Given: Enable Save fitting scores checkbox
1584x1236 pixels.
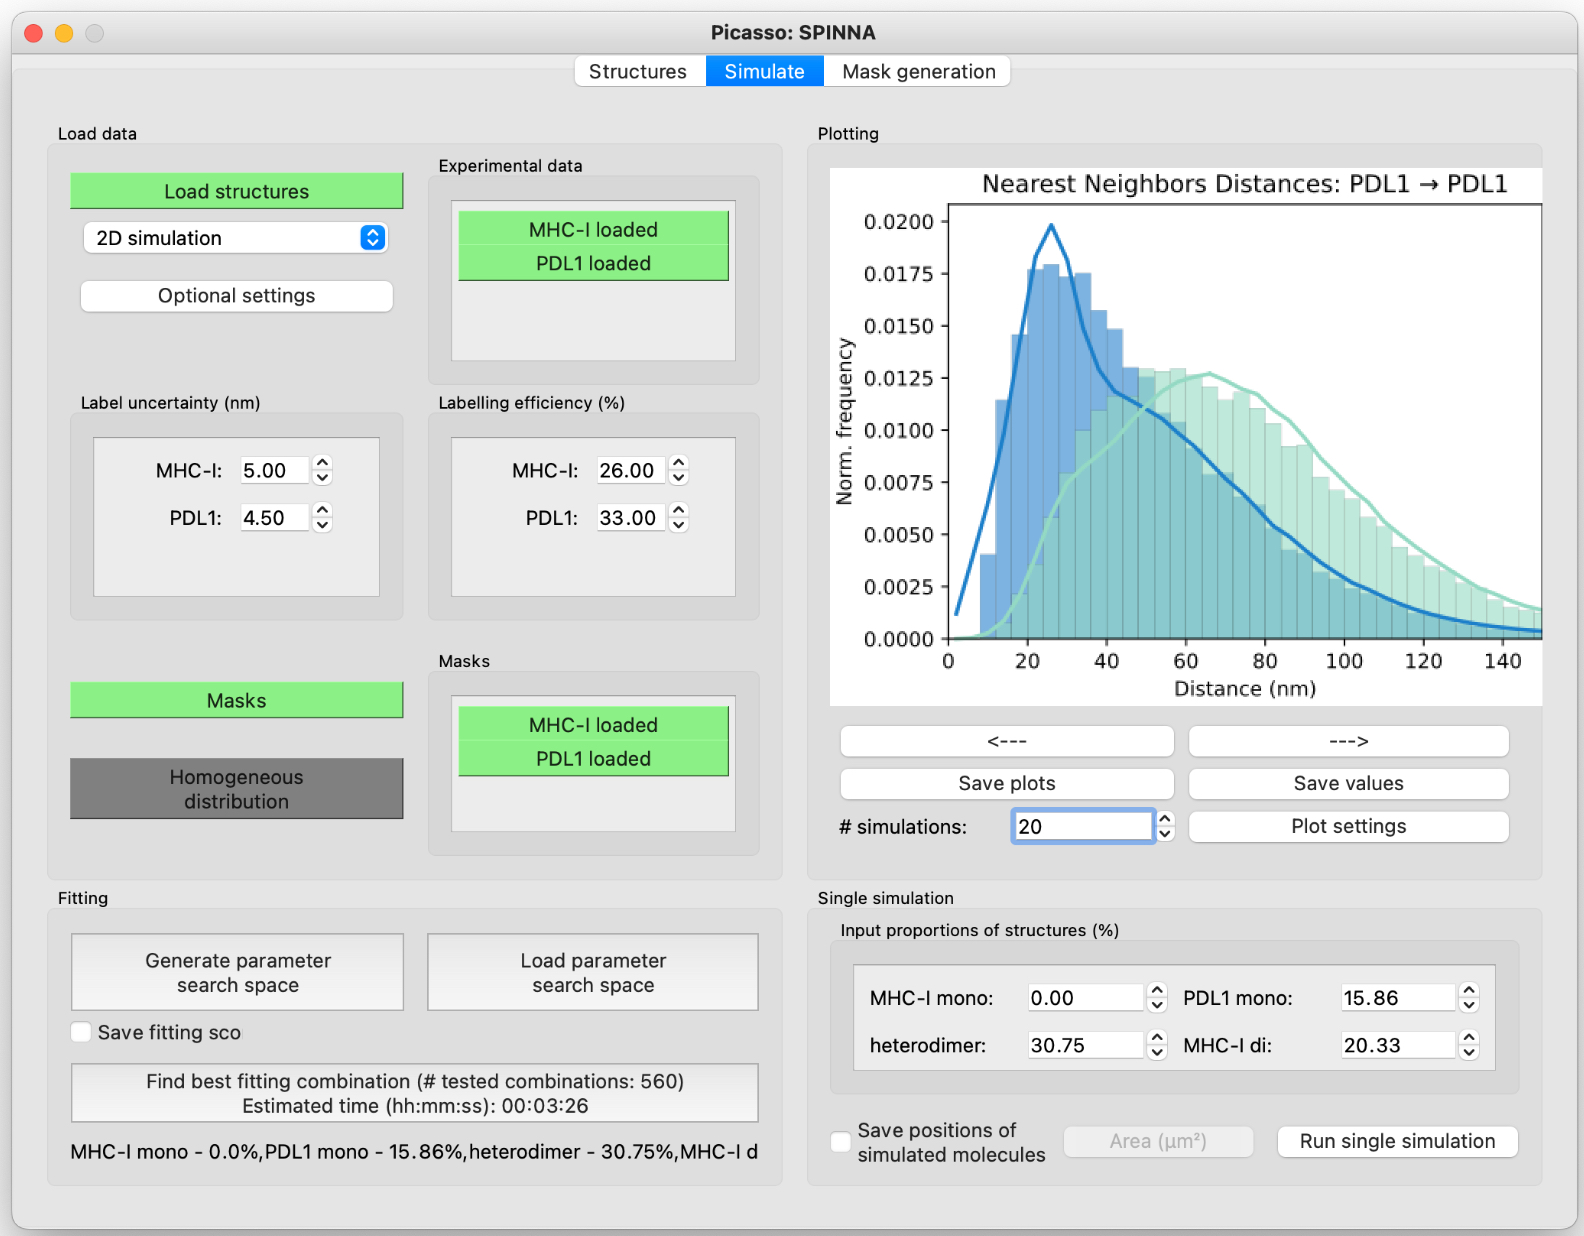Looking at the screenshot, I should tap(82, 1032).
